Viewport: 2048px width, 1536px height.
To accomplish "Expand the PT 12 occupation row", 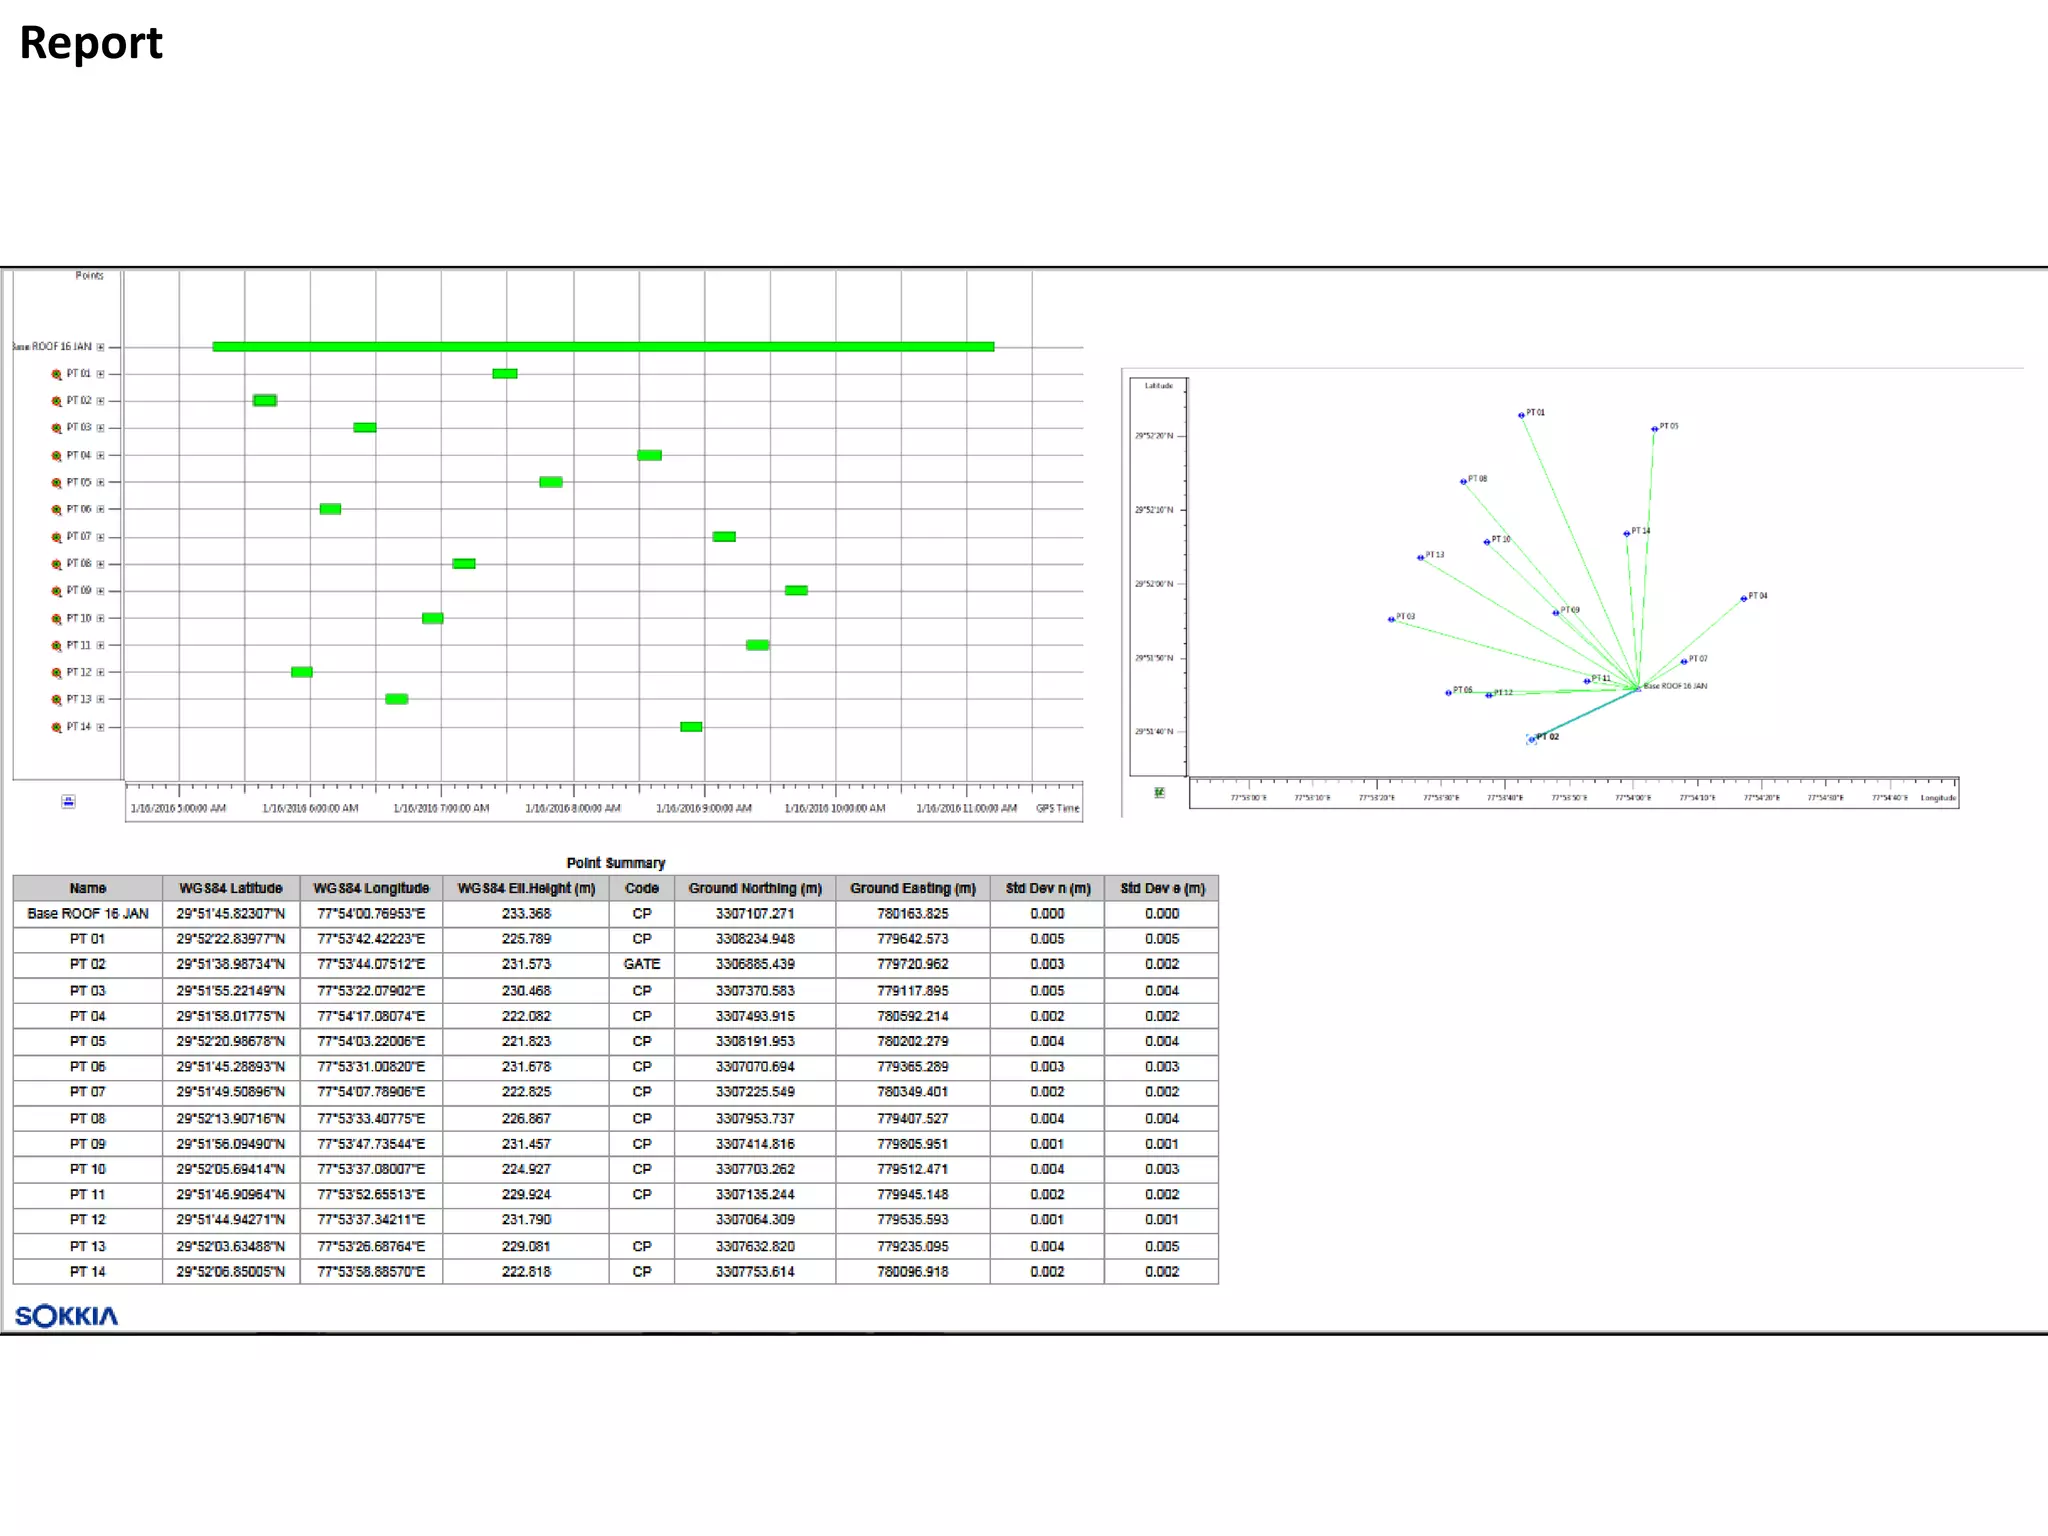I will point(101,672).
